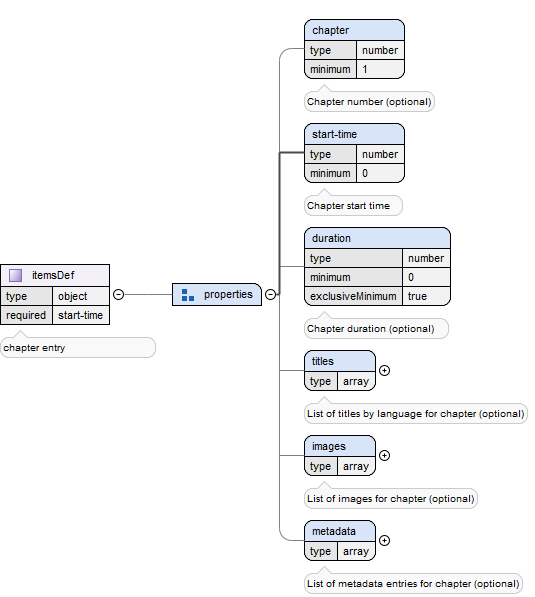Click required start-time value in itemsDef
The width and height of the screenshot is (535, 597).
point(81,315)
